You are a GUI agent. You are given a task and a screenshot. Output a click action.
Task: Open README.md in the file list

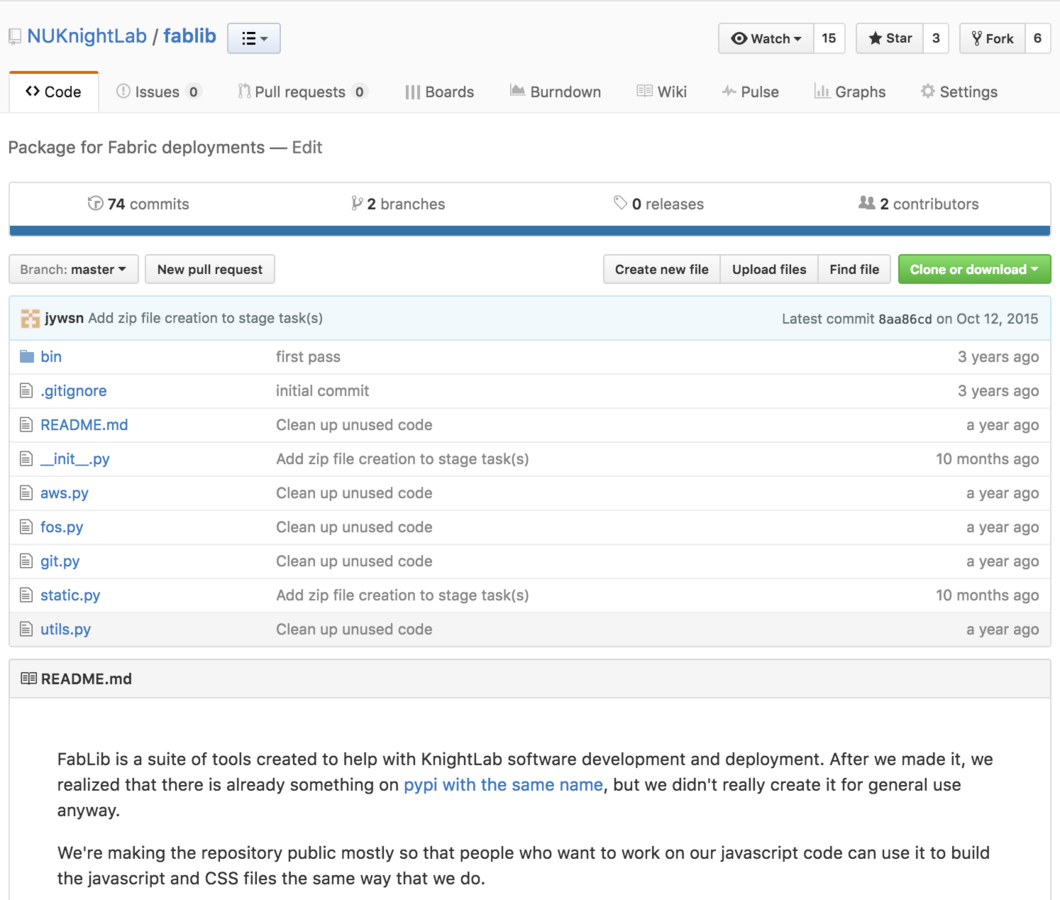84,425
